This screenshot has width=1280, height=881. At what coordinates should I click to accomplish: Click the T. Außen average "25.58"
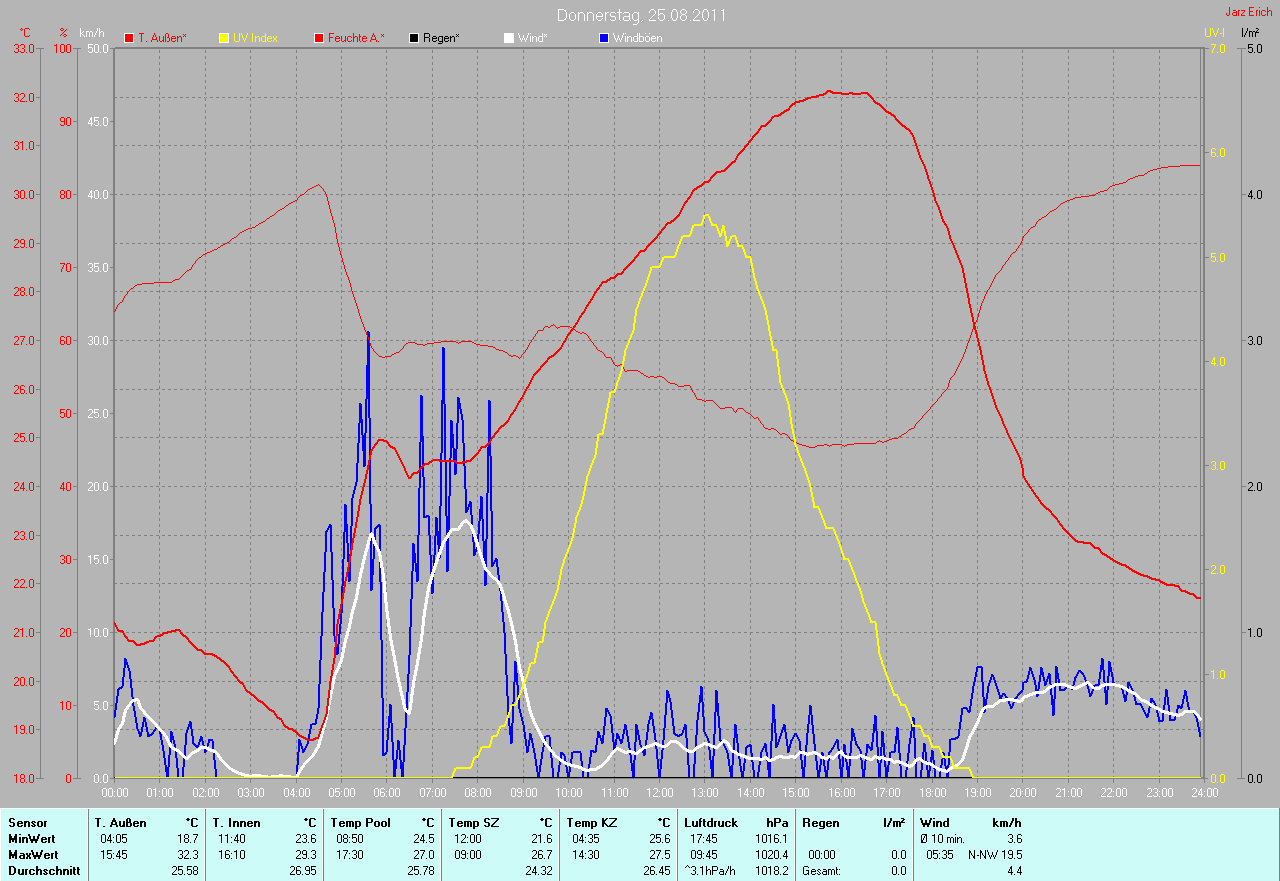(x=185, y=871)
